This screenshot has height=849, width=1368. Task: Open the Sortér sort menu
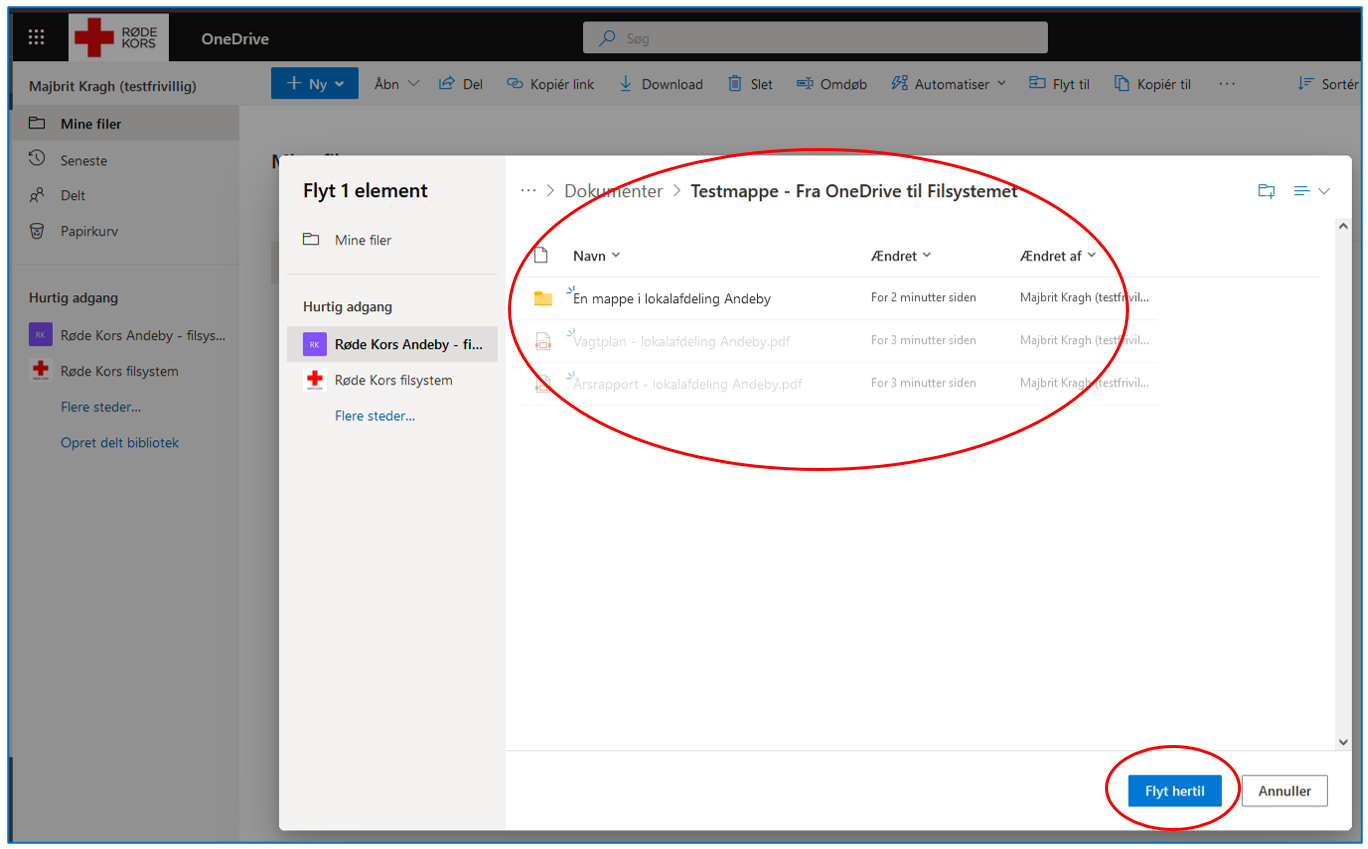click(x=1328, y=84)
